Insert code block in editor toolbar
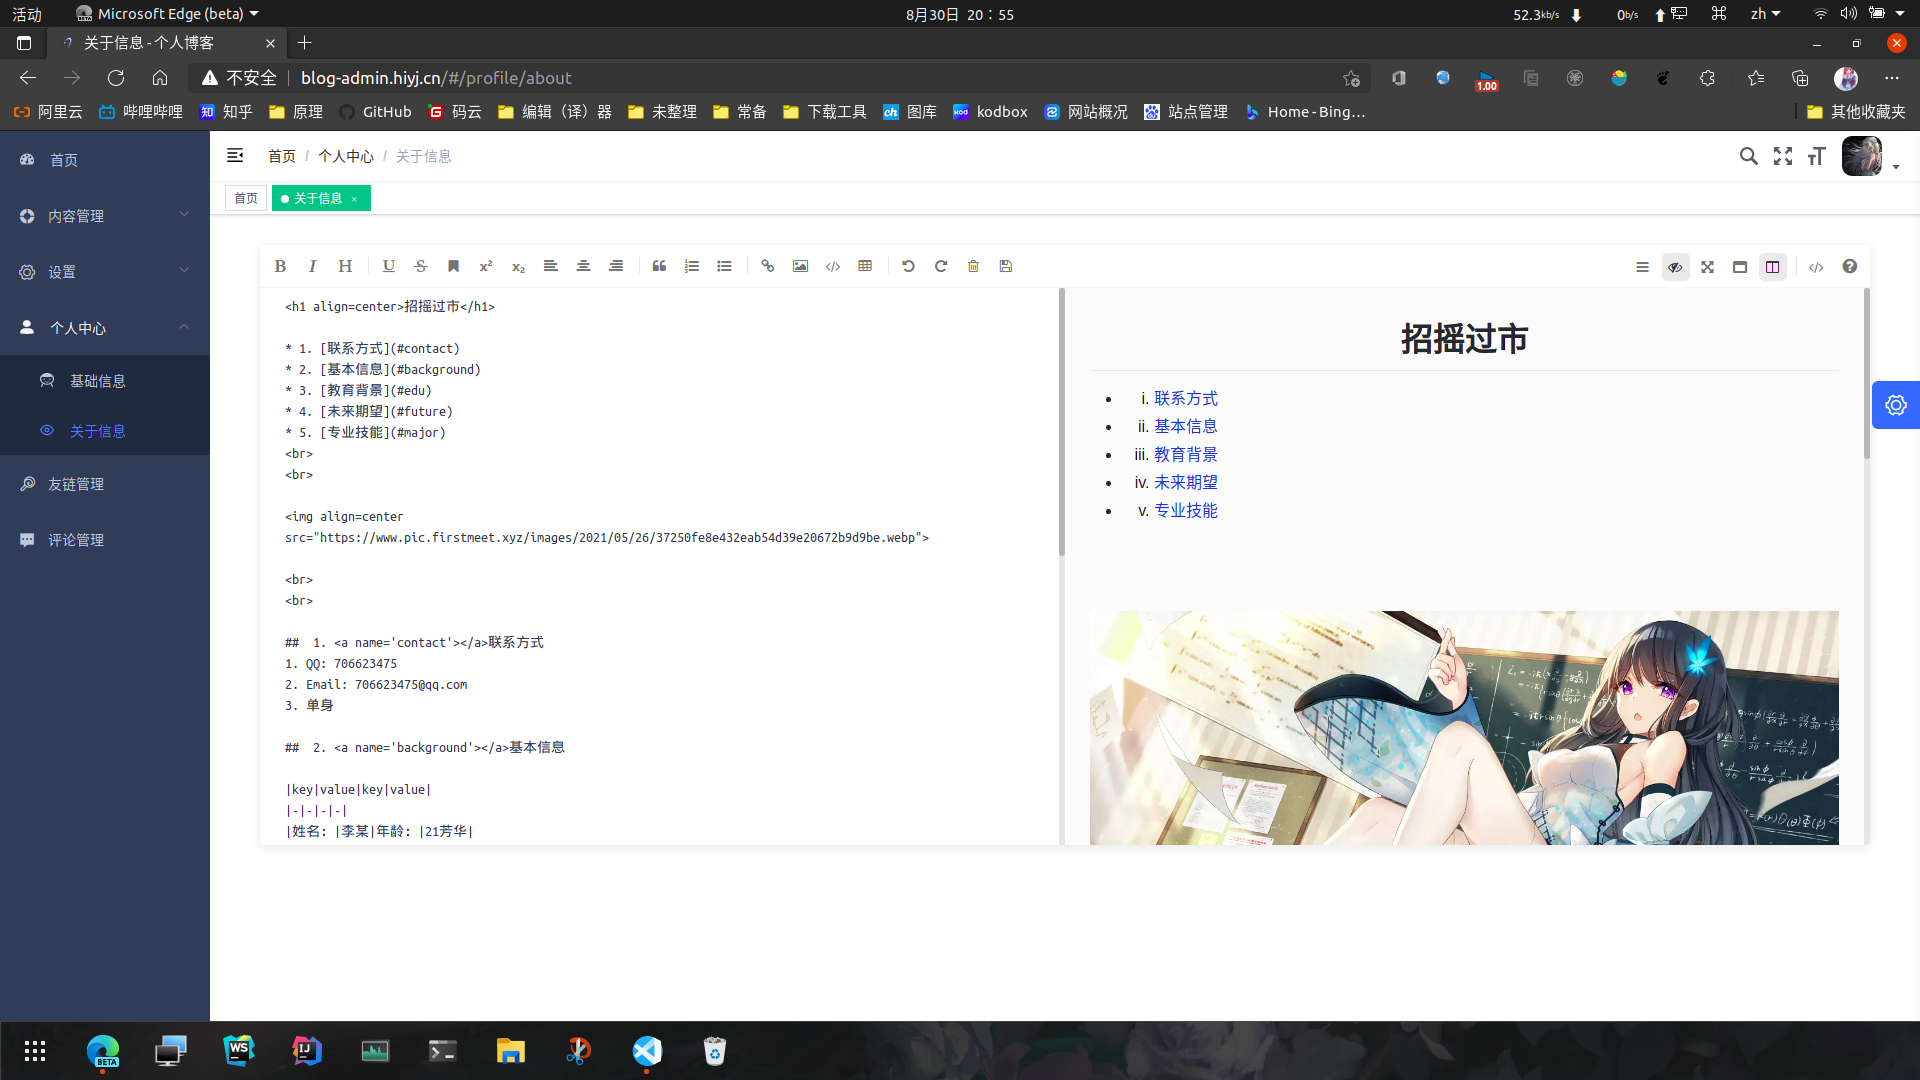 833,266
